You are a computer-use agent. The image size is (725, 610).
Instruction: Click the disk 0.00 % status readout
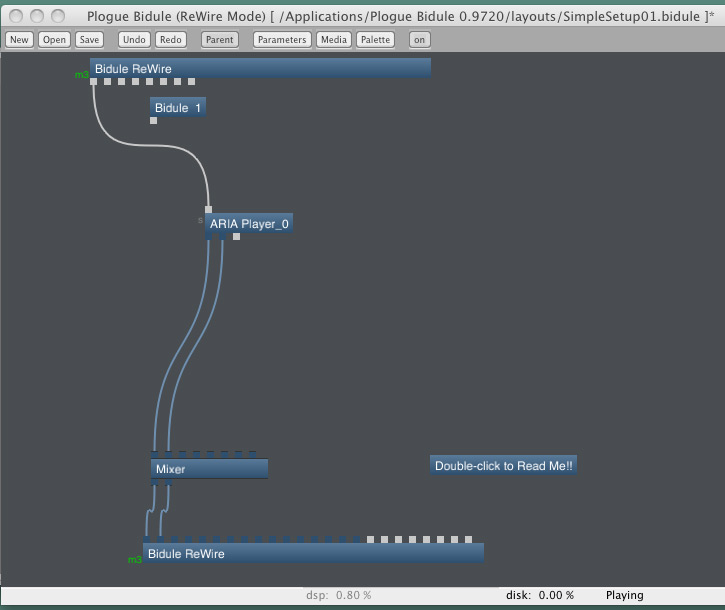[x=540, y=595]
